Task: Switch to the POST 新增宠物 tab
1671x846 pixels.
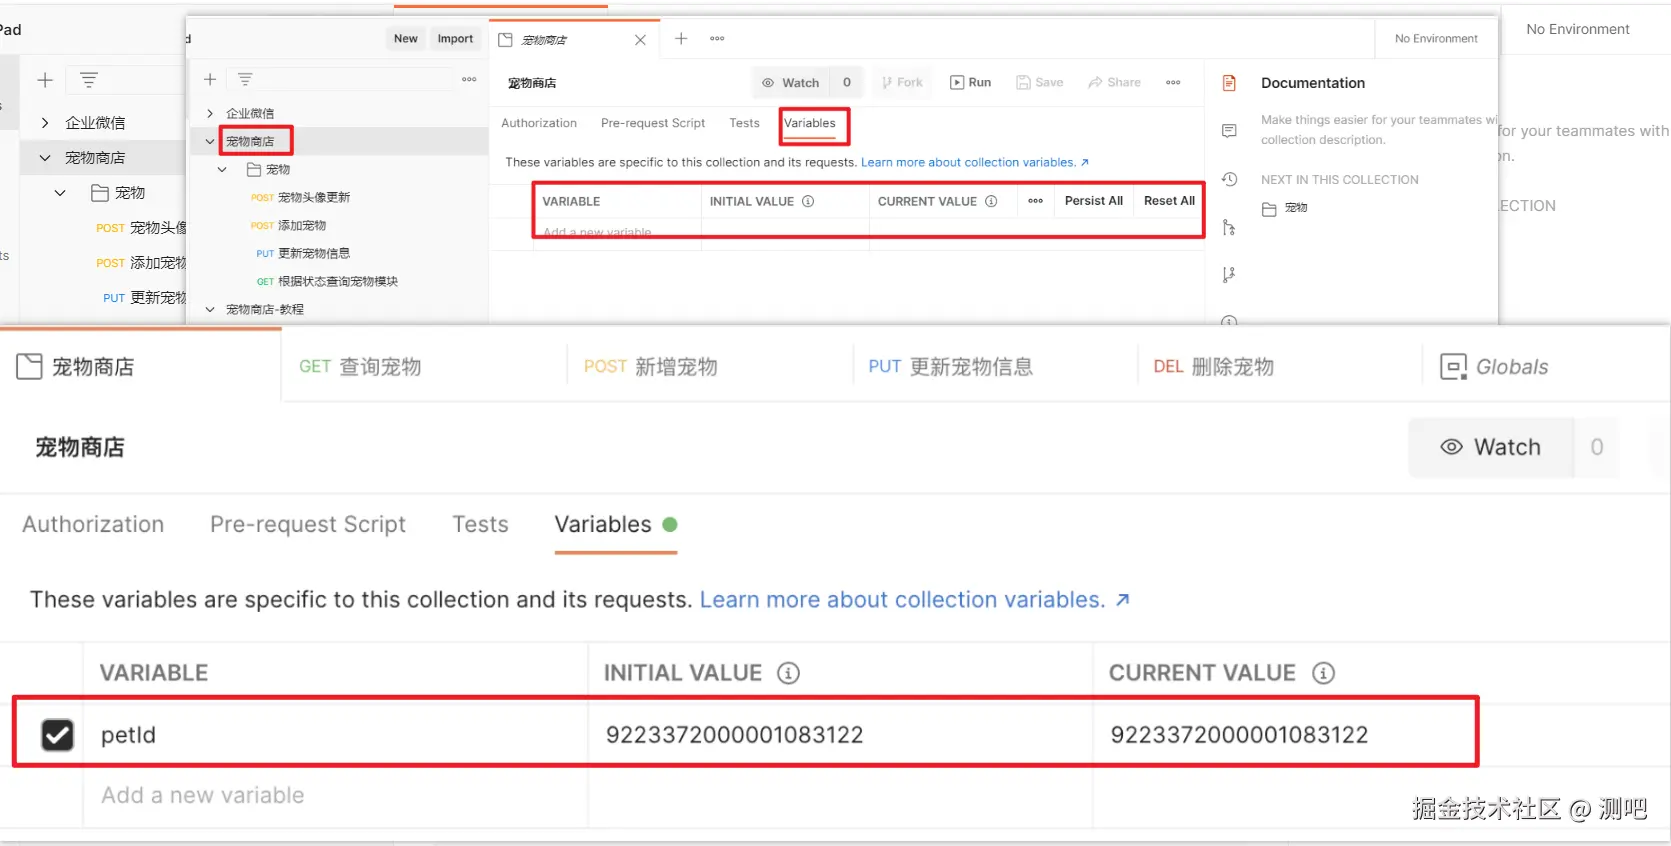Action: [x=650, y=367]
